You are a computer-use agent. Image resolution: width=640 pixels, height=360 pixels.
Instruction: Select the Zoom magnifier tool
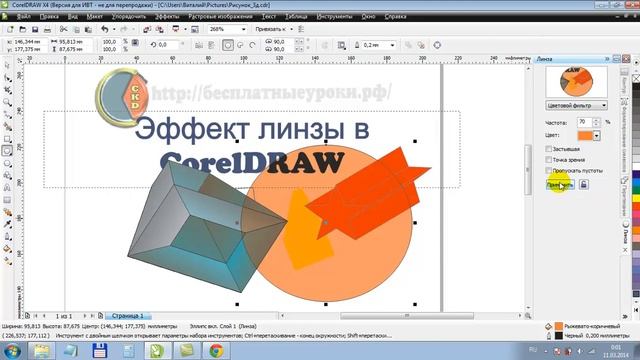(x=7, y=102)
